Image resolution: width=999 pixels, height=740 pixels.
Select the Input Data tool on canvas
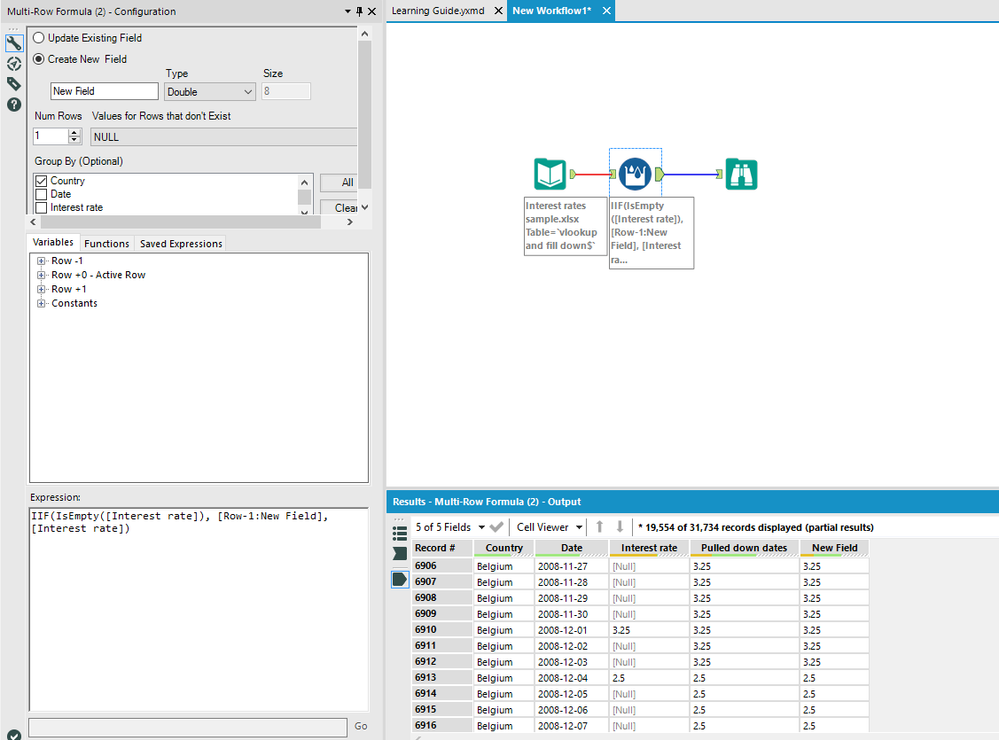549,174
